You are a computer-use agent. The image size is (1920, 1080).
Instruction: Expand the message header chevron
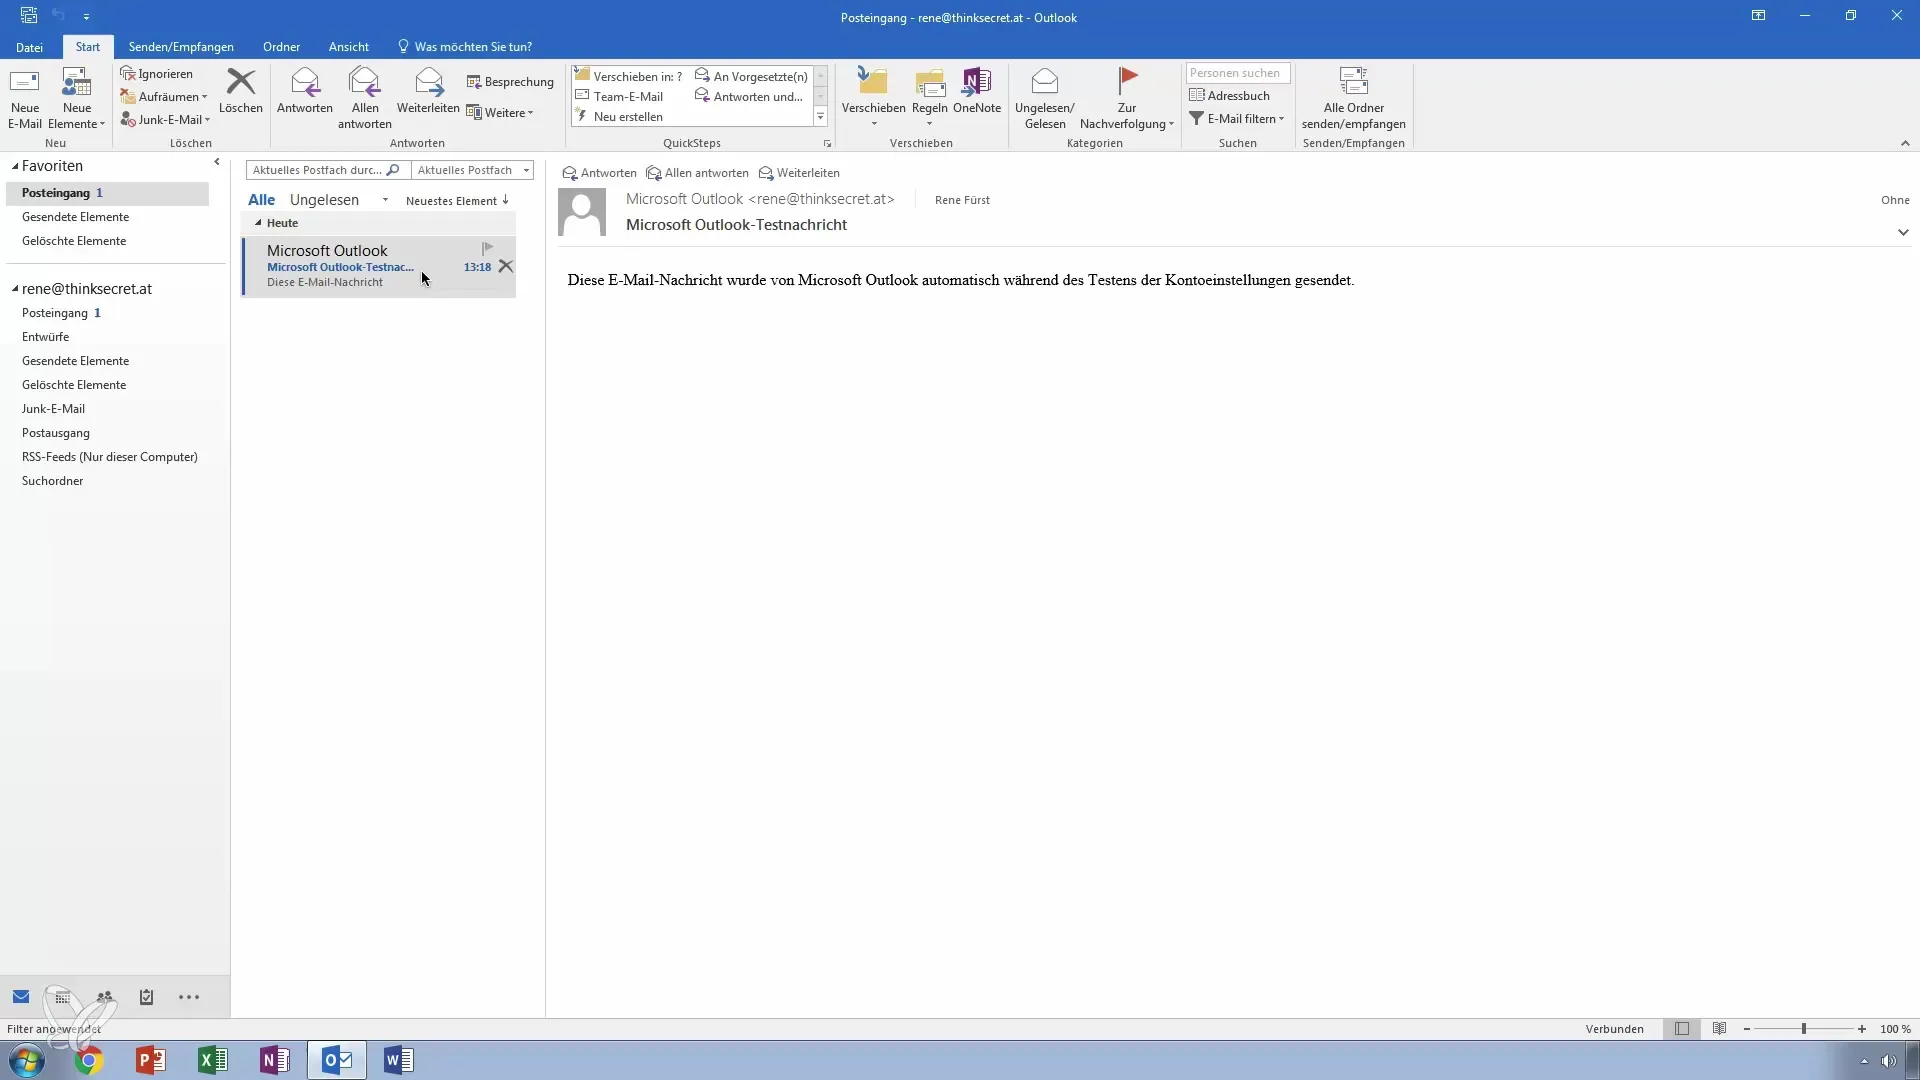pyautogui.click(x=1903, y=232)
